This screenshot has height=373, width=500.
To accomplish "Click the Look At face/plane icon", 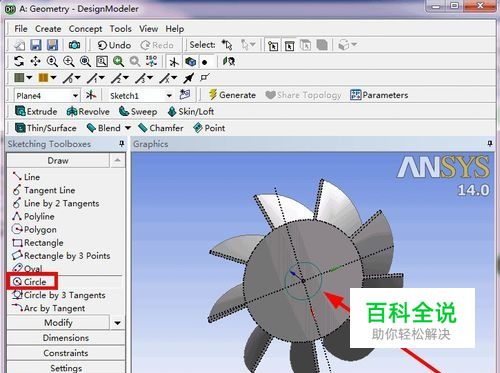I will click(229, 61).
